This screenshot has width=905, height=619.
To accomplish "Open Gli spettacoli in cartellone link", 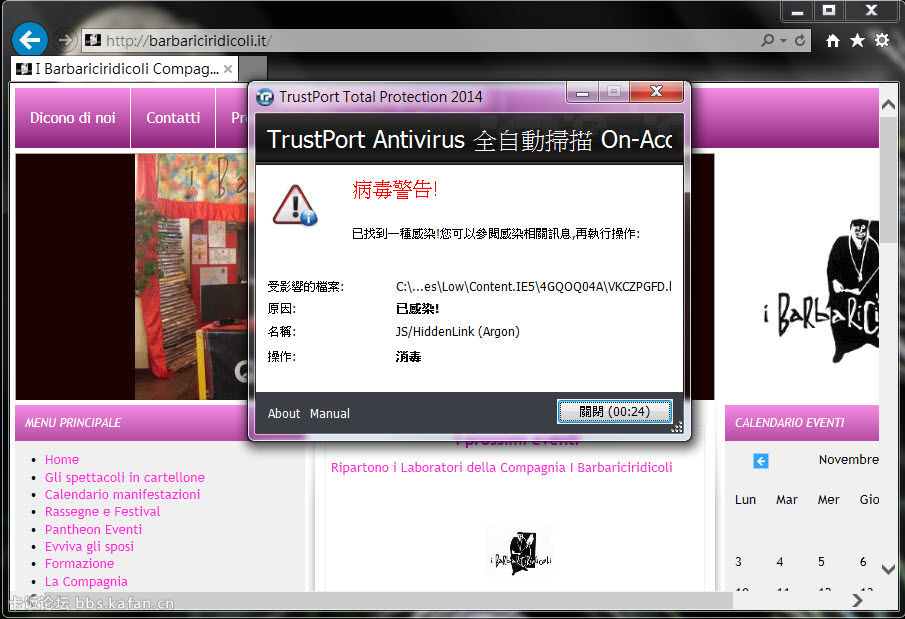I will (125, 478).
